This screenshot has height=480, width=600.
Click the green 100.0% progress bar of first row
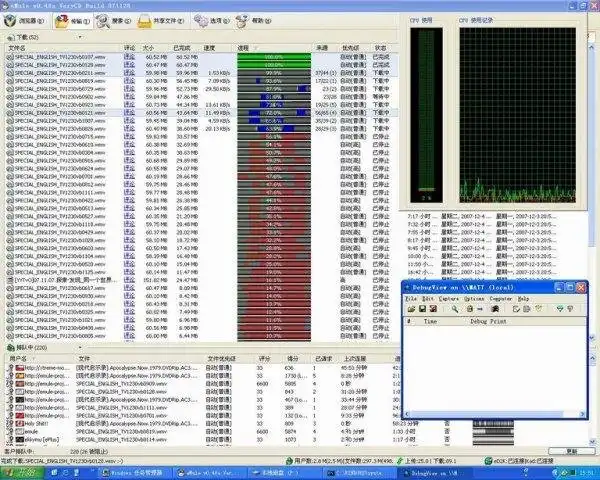pos(274,57)
